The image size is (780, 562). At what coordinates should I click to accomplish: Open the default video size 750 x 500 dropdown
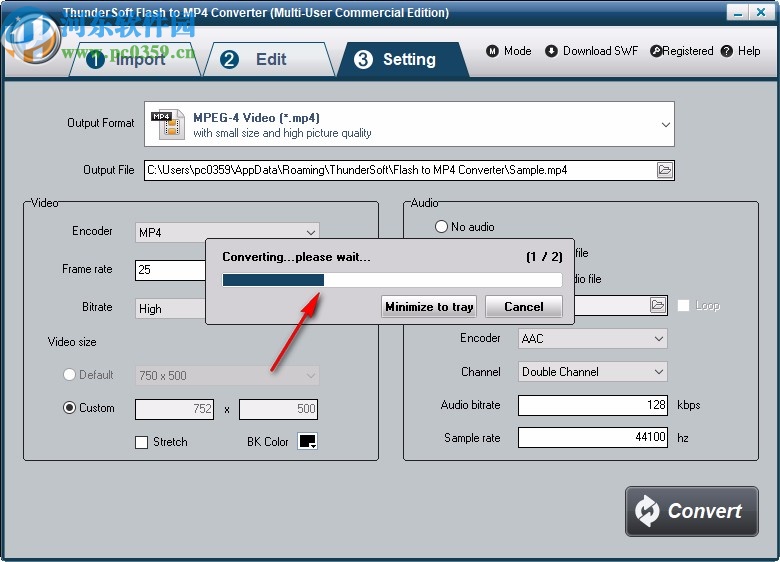(227, 375)
